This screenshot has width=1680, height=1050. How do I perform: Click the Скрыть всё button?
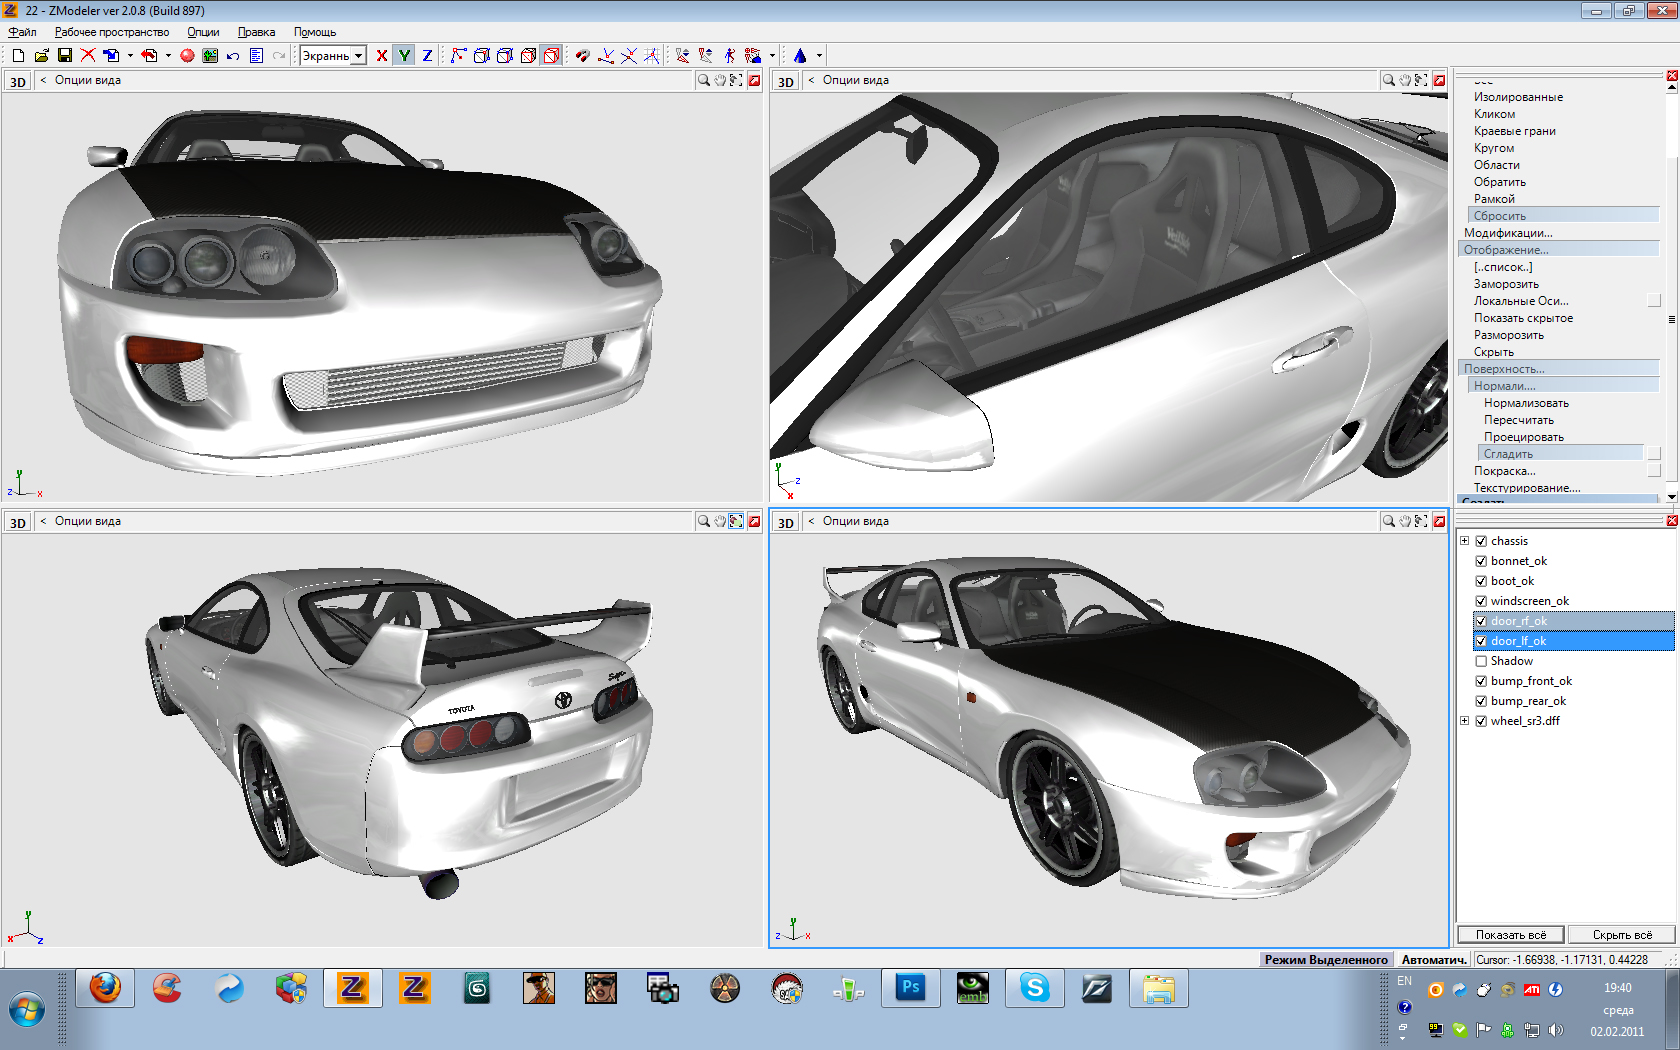click(1621, 935)
